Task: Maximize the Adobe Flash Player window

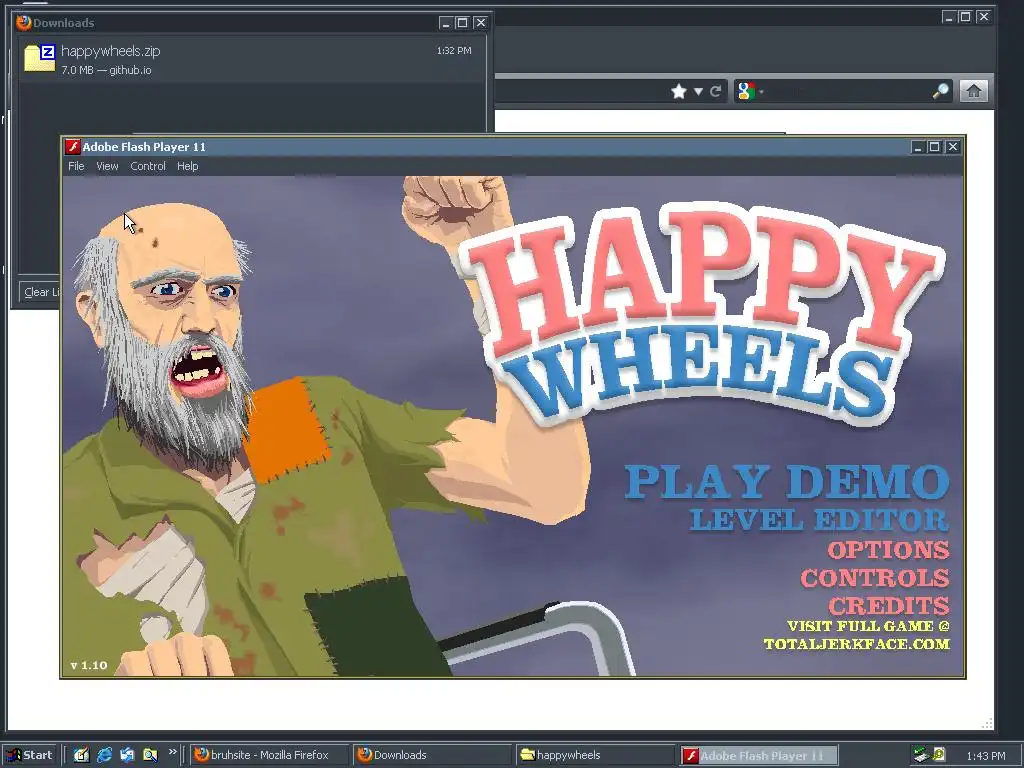Action: click(x=935, y=147)
